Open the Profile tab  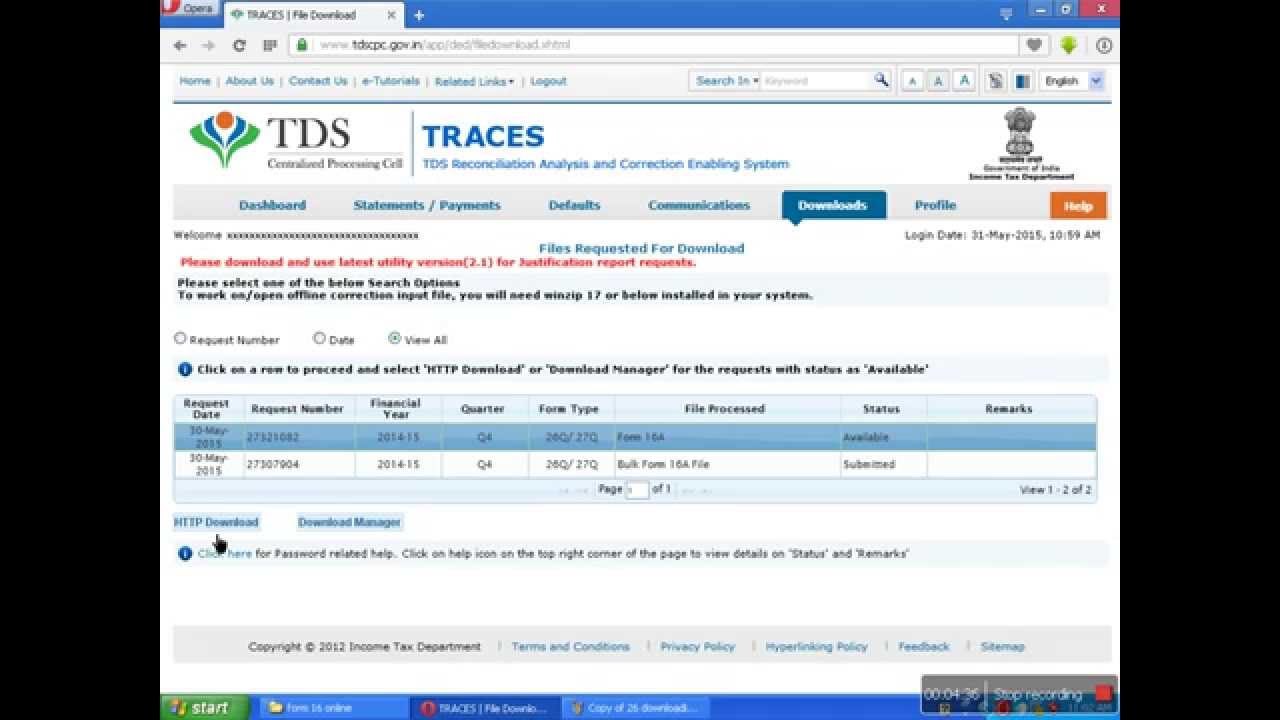coord(935,205)
